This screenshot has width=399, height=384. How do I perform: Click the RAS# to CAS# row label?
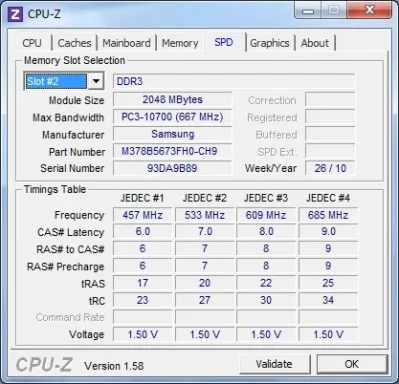point(70,249)
